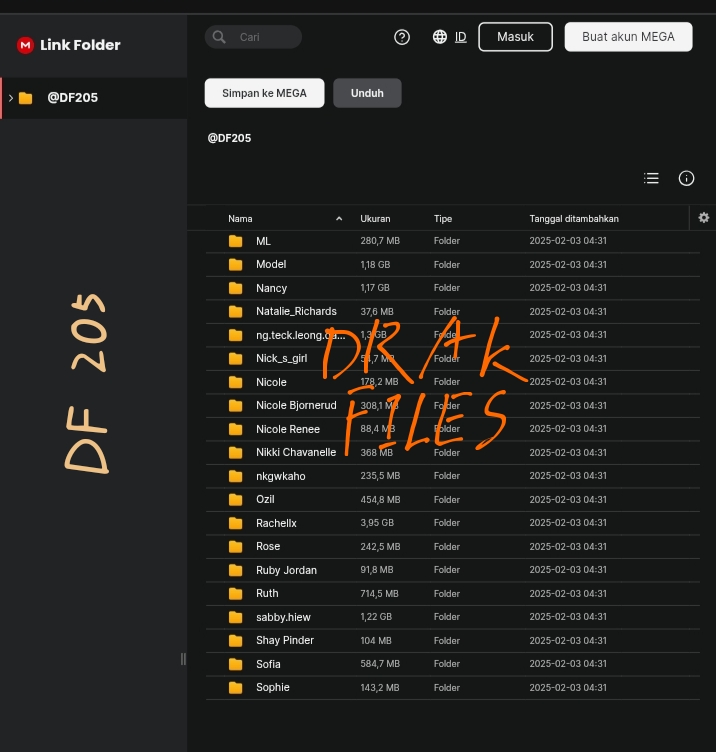Open the ID language selector
This screenshot has width=716, height=752.
[x=460, y=37]
